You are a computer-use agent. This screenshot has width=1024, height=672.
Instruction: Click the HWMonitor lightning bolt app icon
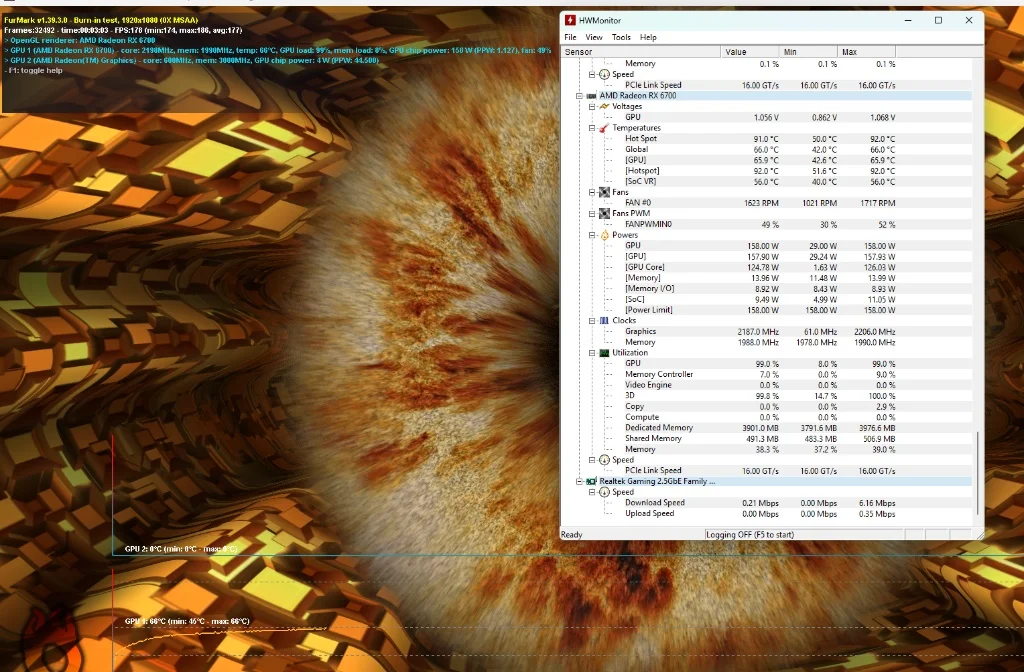coord(570,20)
